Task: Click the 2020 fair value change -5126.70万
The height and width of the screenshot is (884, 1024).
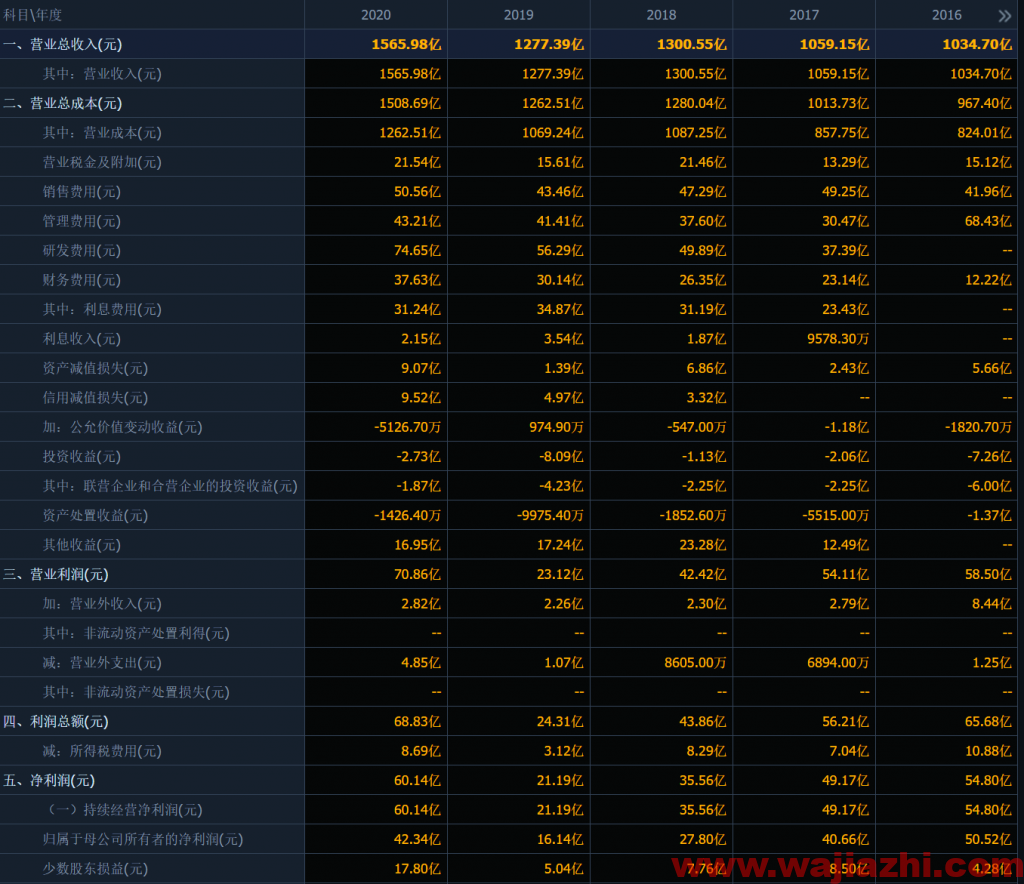Action: [x=408, y=427]
